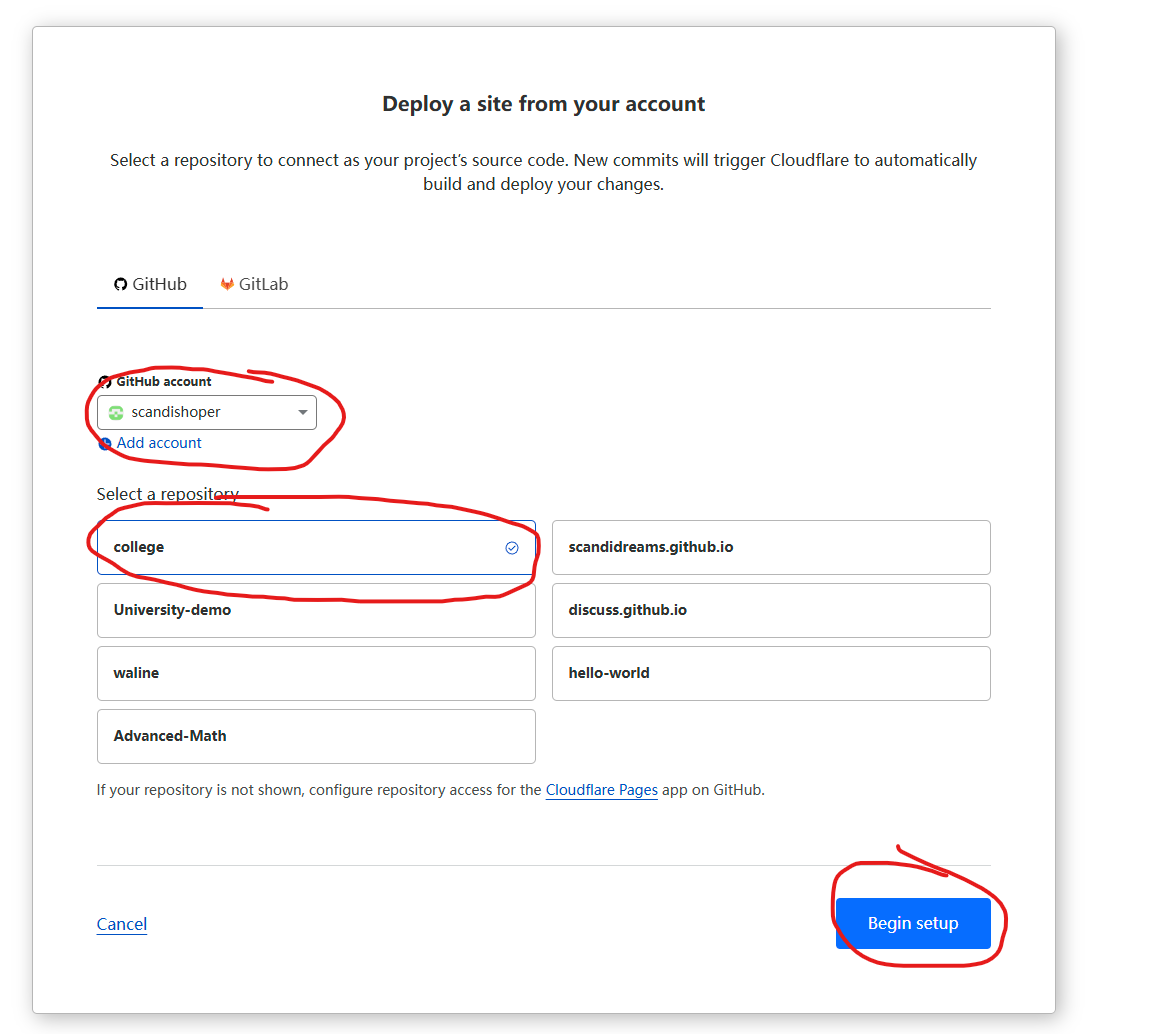This screenshot has width=1159, height=1034.
Task: Click the GitLab fox logo icon
Action: (x=227, y=285)
